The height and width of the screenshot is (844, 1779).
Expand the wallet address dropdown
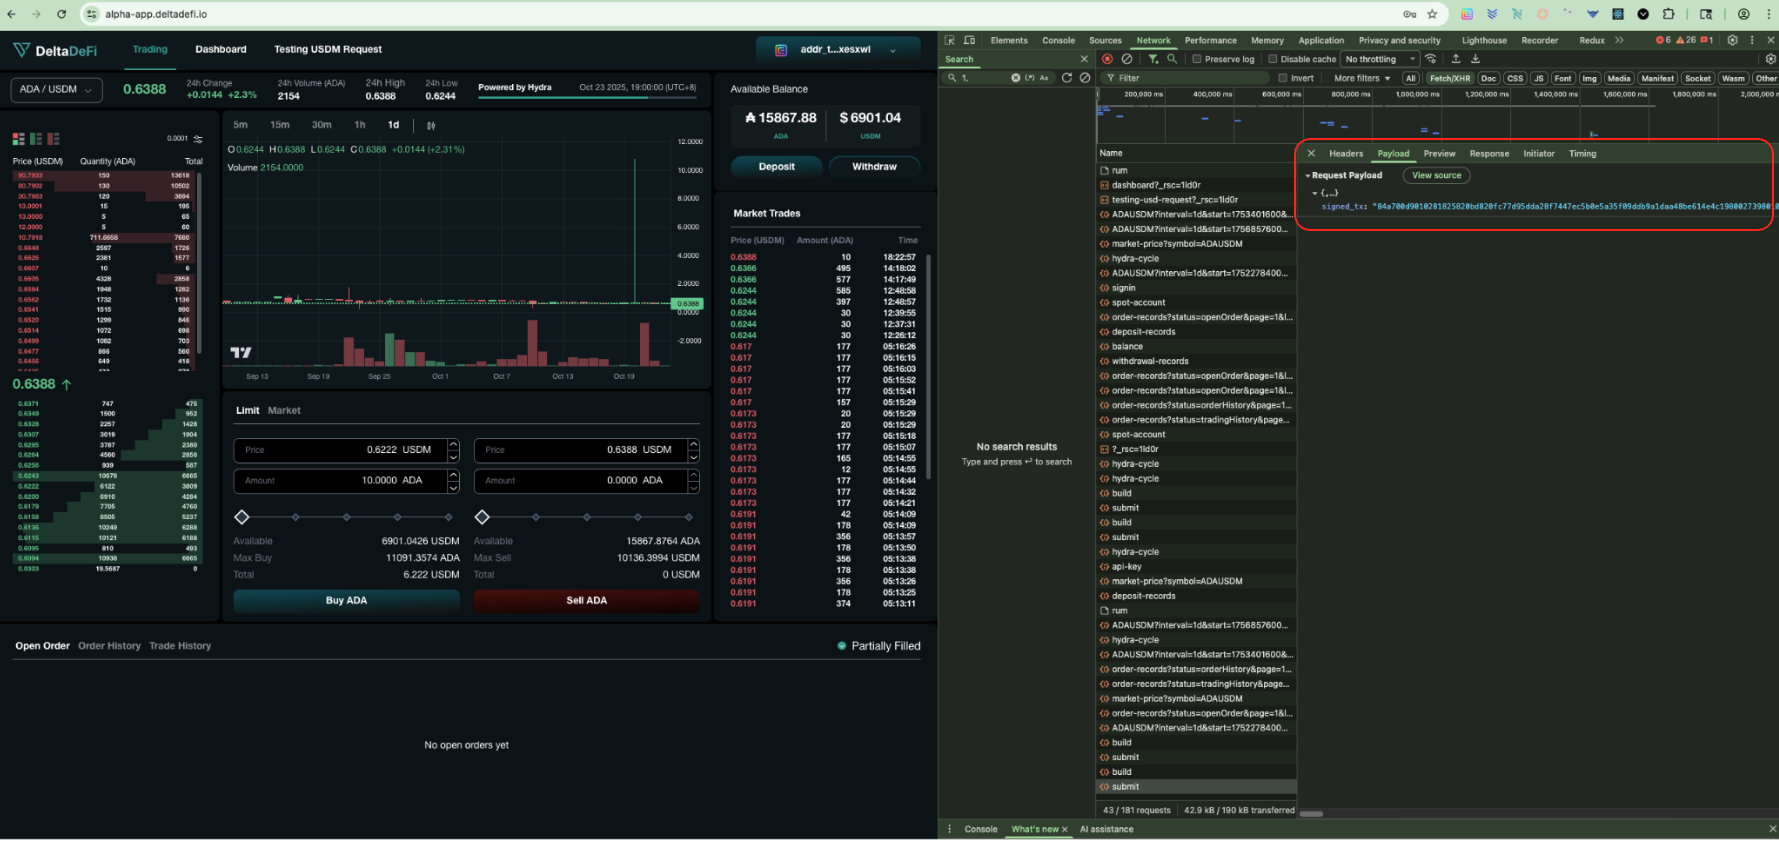coord(838,50)
